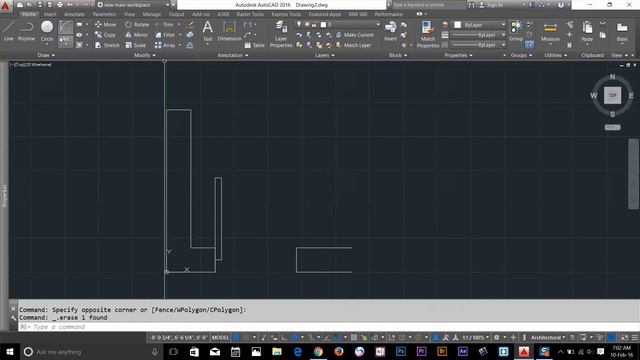The image size is (640, 360).
Task: Open the Express Tools ribbon tab
Action: [286, 14]
